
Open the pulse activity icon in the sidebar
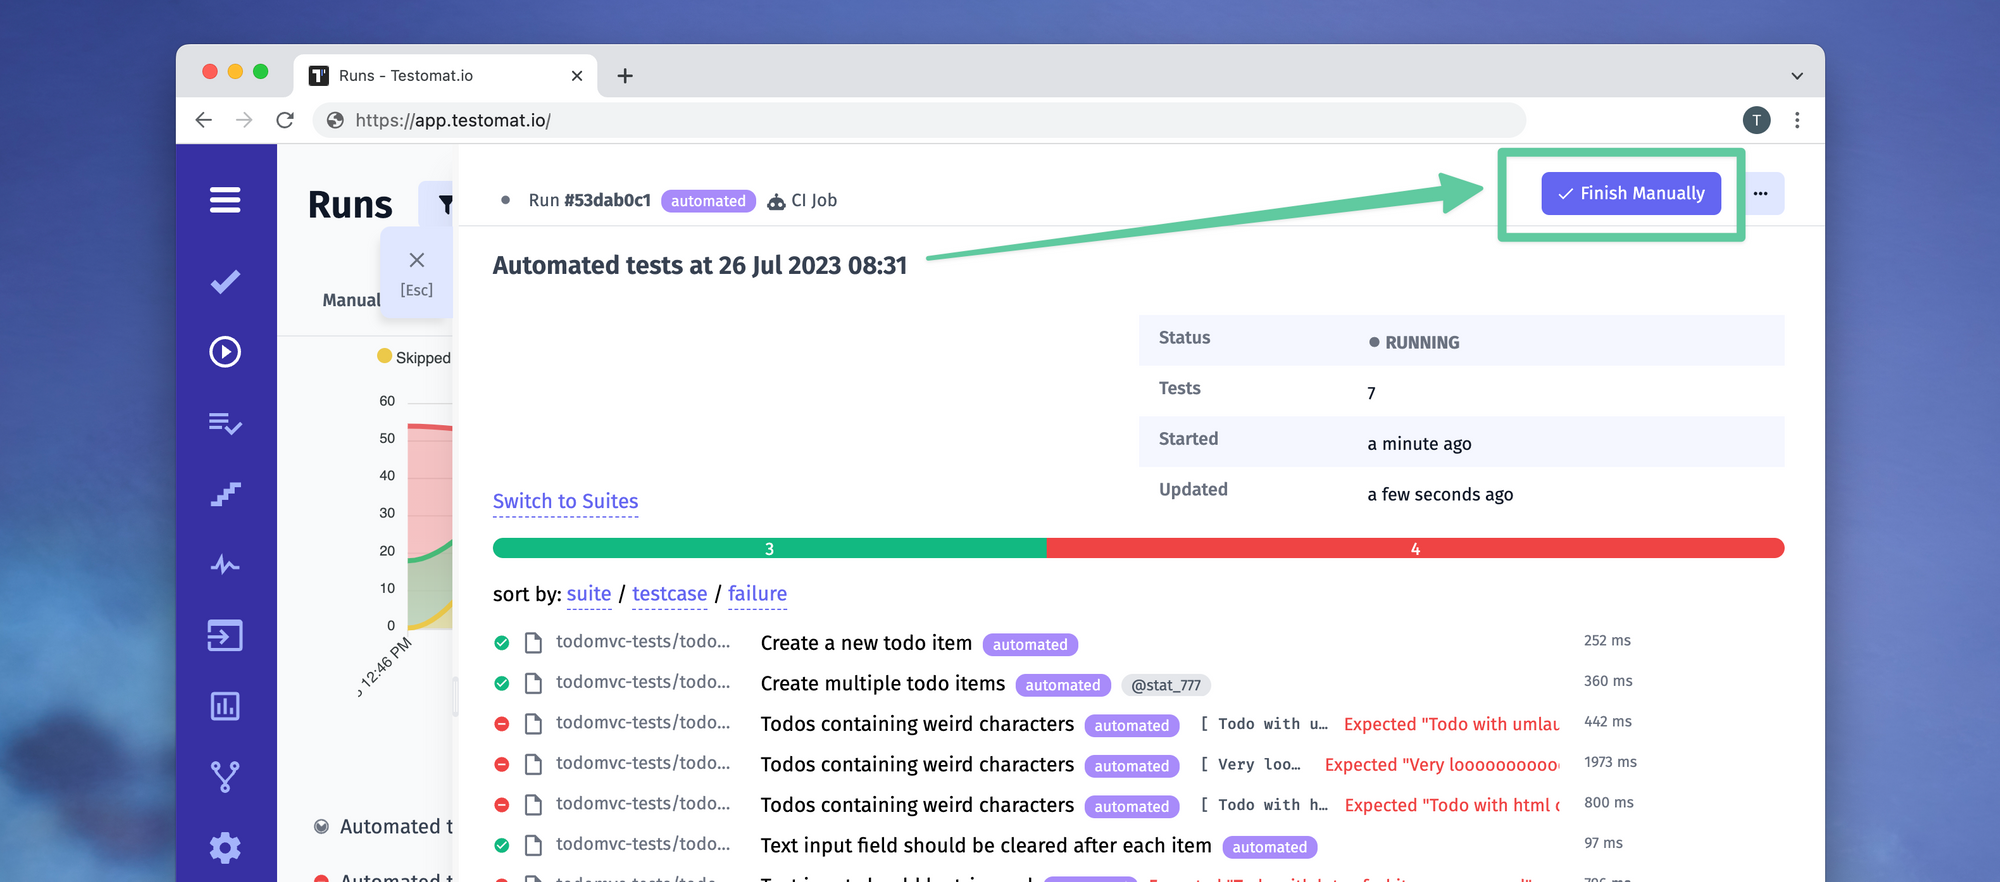(225, 565)
